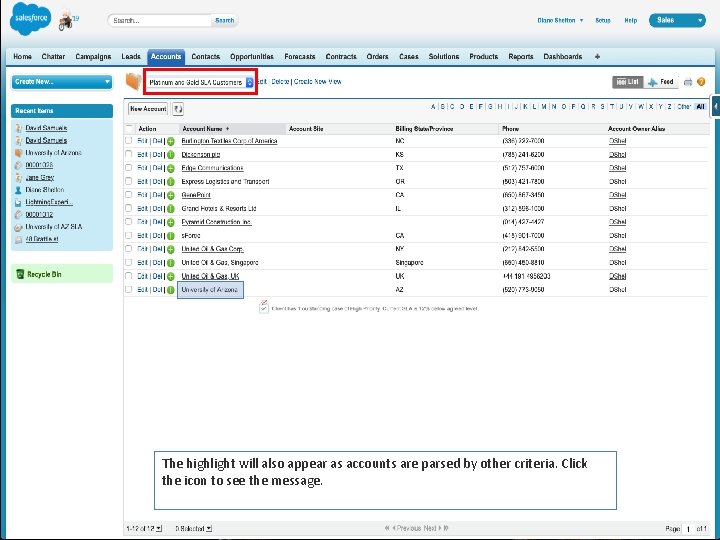Check the box for Burlington Textiles row

coord(129,141)
